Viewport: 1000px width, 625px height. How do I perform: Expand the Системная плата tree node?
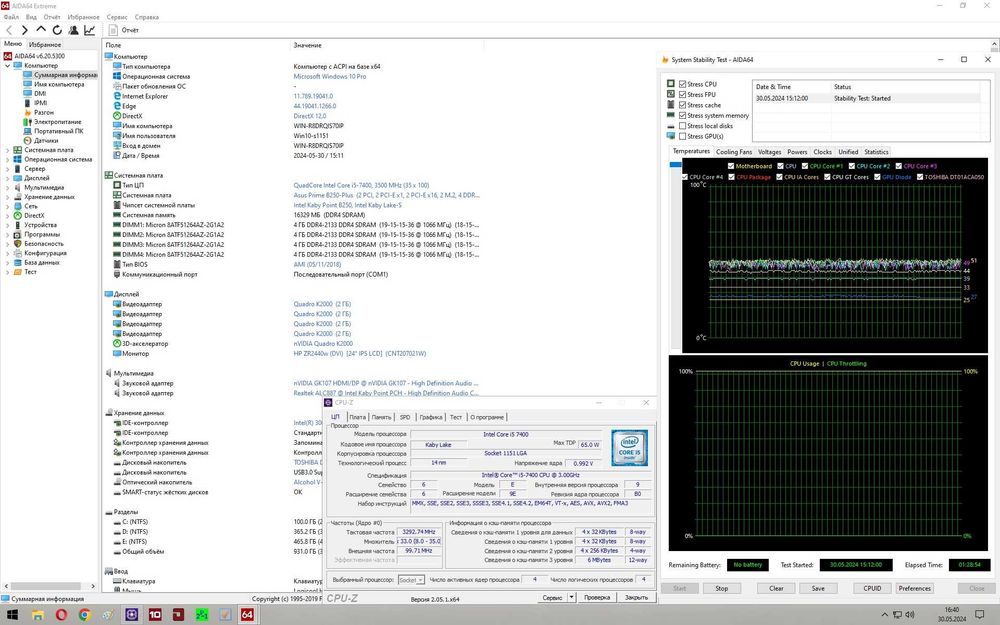coord(8,150)
